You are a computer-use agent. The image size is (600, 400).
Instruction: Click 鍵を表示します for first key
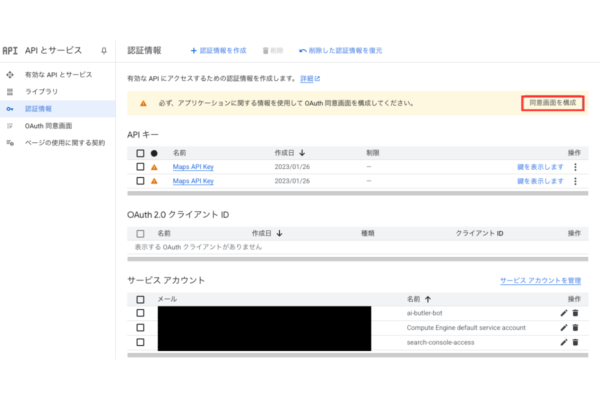(540, 167)
